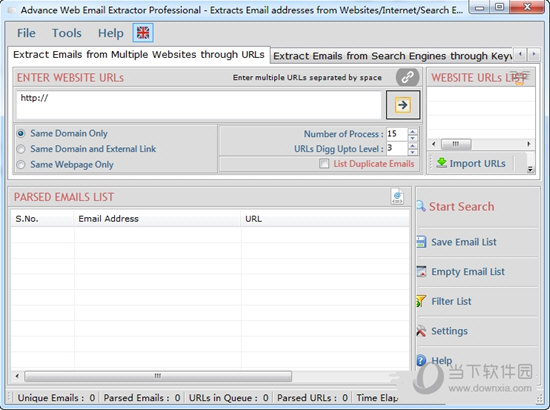The width and height of the screenshot is (550, 410).
Task: Click the website URL list scrollbar thumb
Action: 456,144
